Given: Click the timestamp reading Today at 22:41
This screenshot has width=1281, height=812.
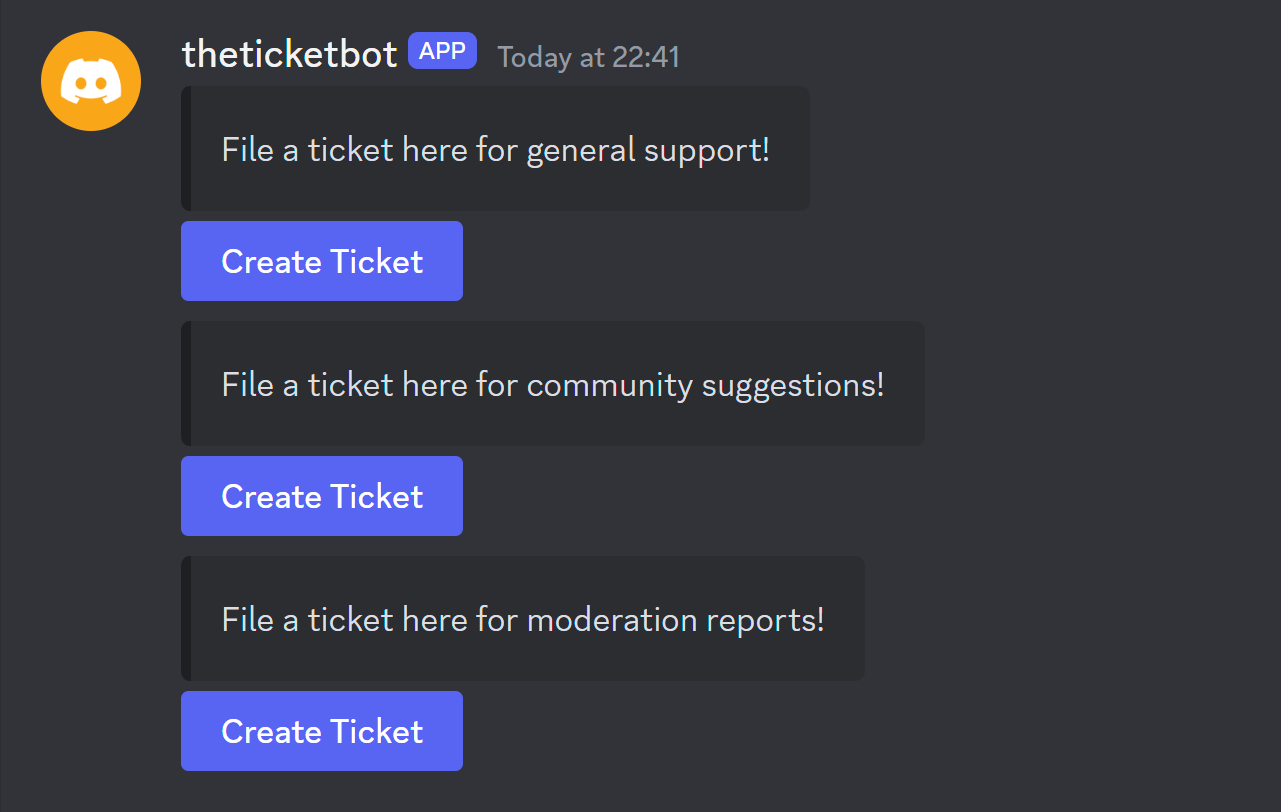Looking at the screenshot, I should click(x=588, y=56).
